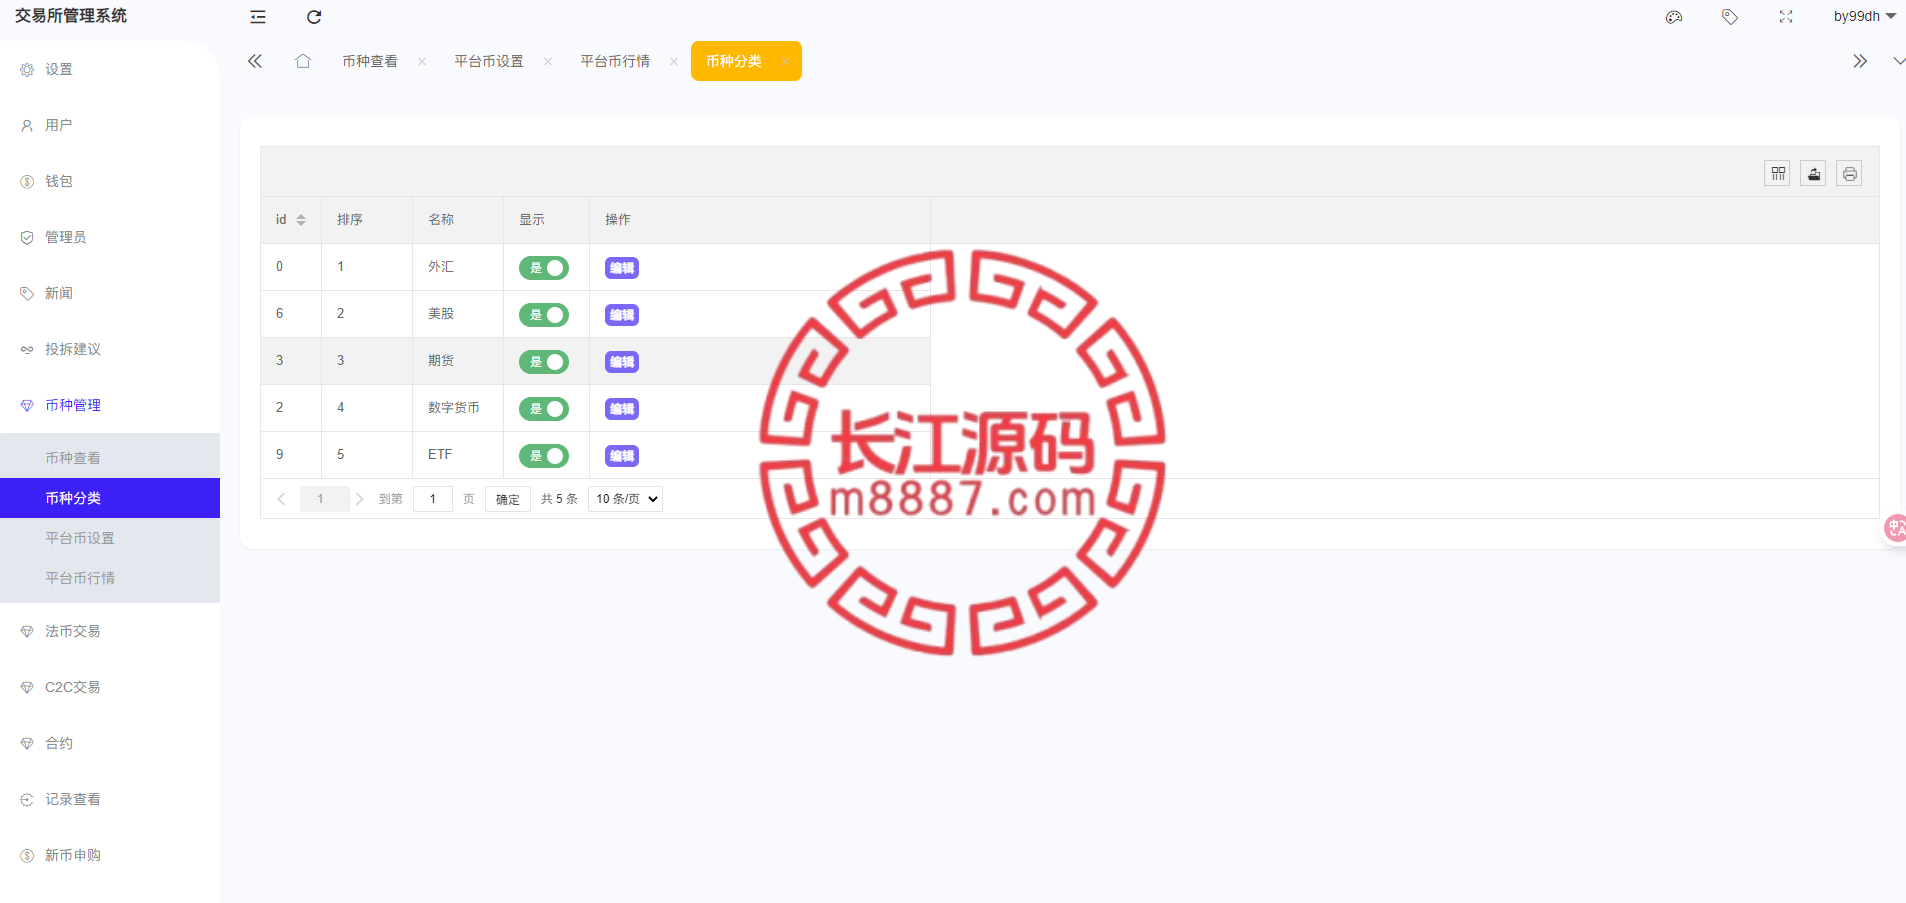Click the refresh page icon
Viewport: 1906px width, 903px height.
click(314, 17)
